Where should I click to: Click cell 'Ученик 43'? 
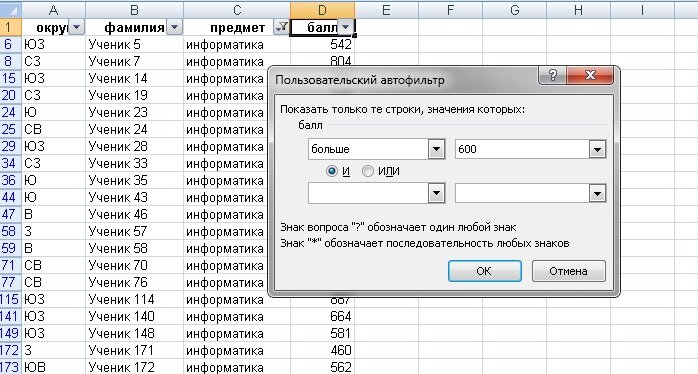coord(134,197)
